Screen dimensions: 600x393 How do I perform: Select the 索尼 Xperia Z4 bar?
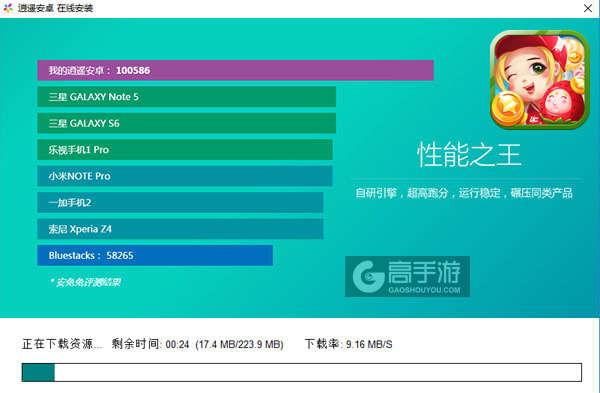pyautogui.click(x=180, y=229)
